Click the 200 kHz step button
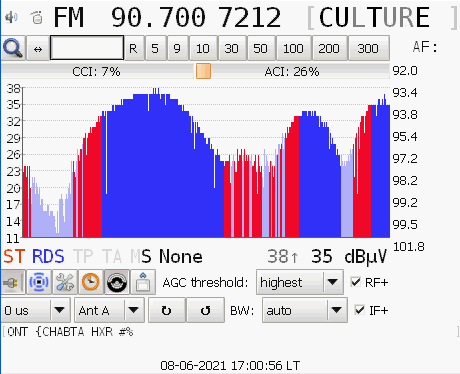 point(329,49)
